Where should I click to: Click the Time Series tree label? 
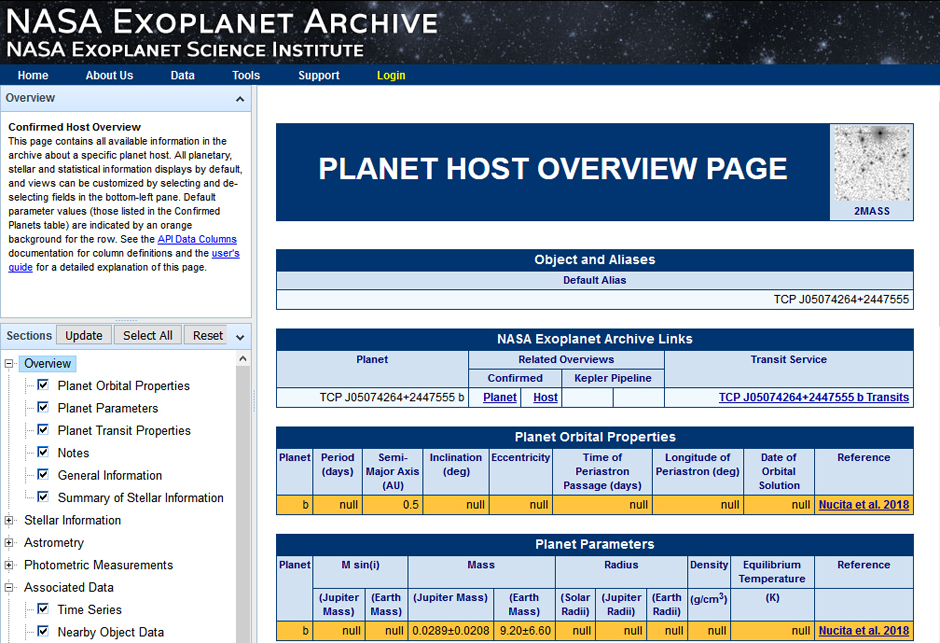click(89, 609)
